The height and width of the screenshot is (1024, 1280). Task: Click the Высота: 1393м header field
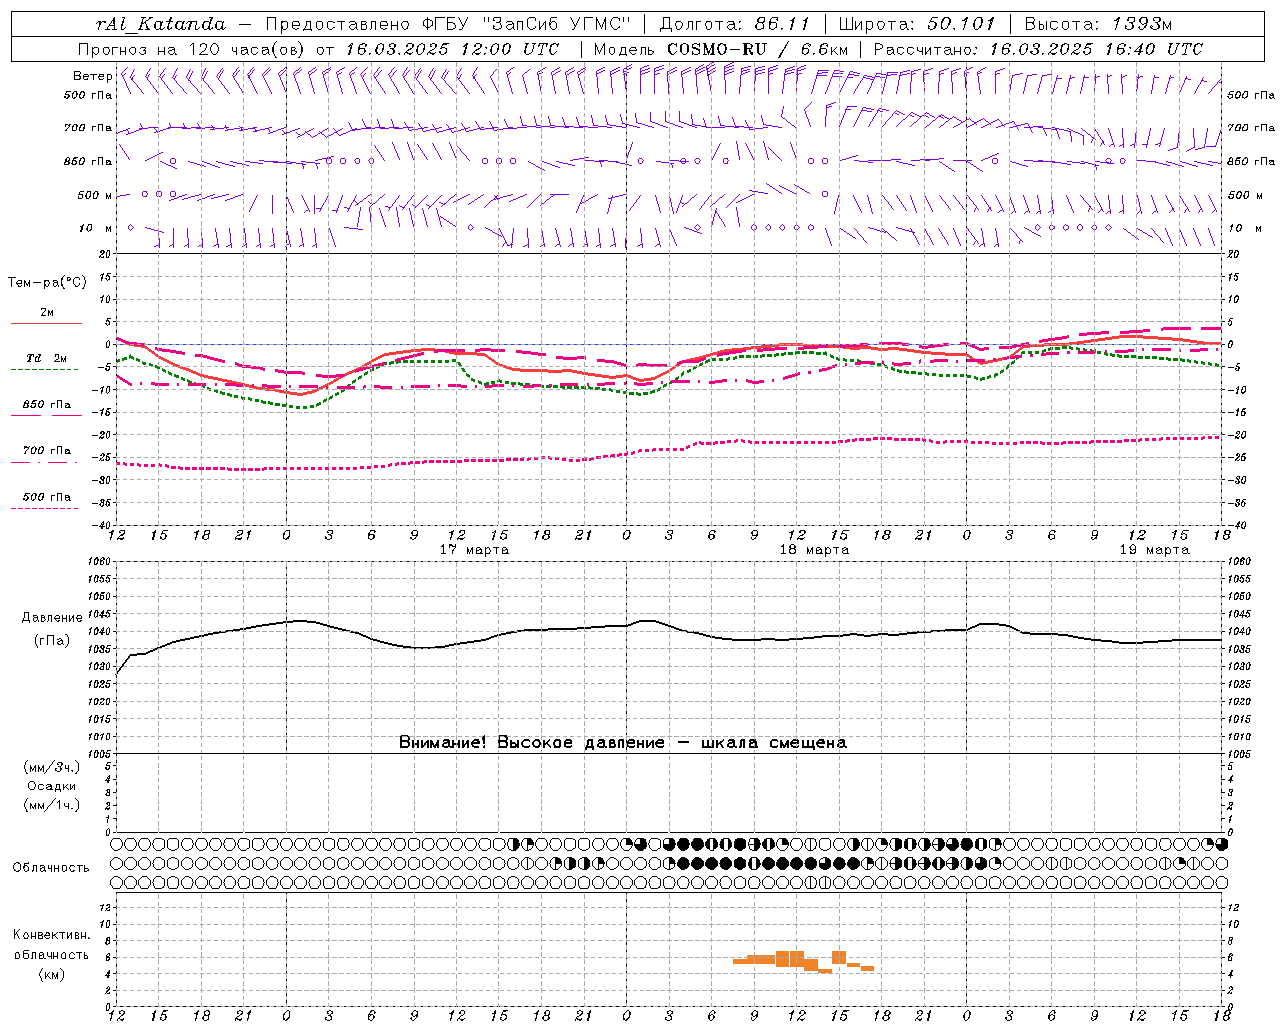pos(1098,24)
